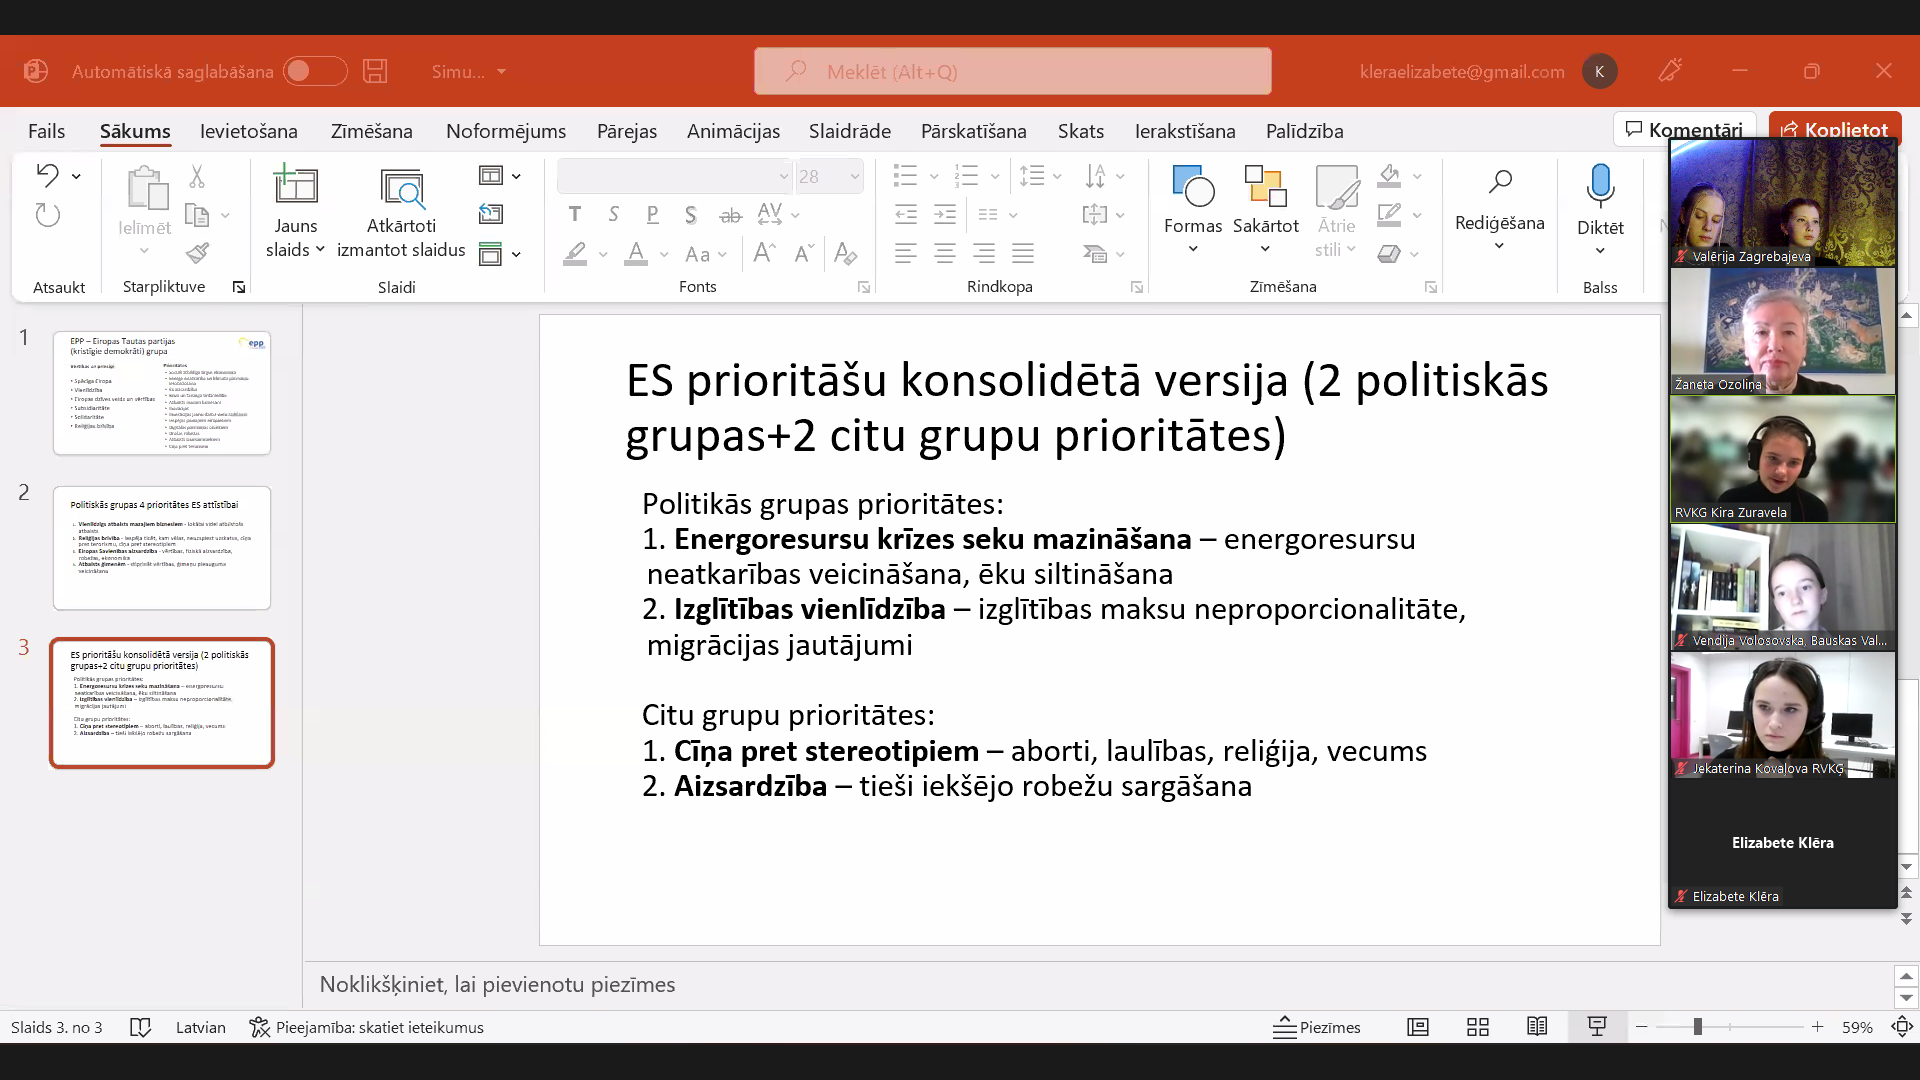Expand the Undo history dropdown arrow
This screenshot has width=1920, height=1080.
[76, 176]
